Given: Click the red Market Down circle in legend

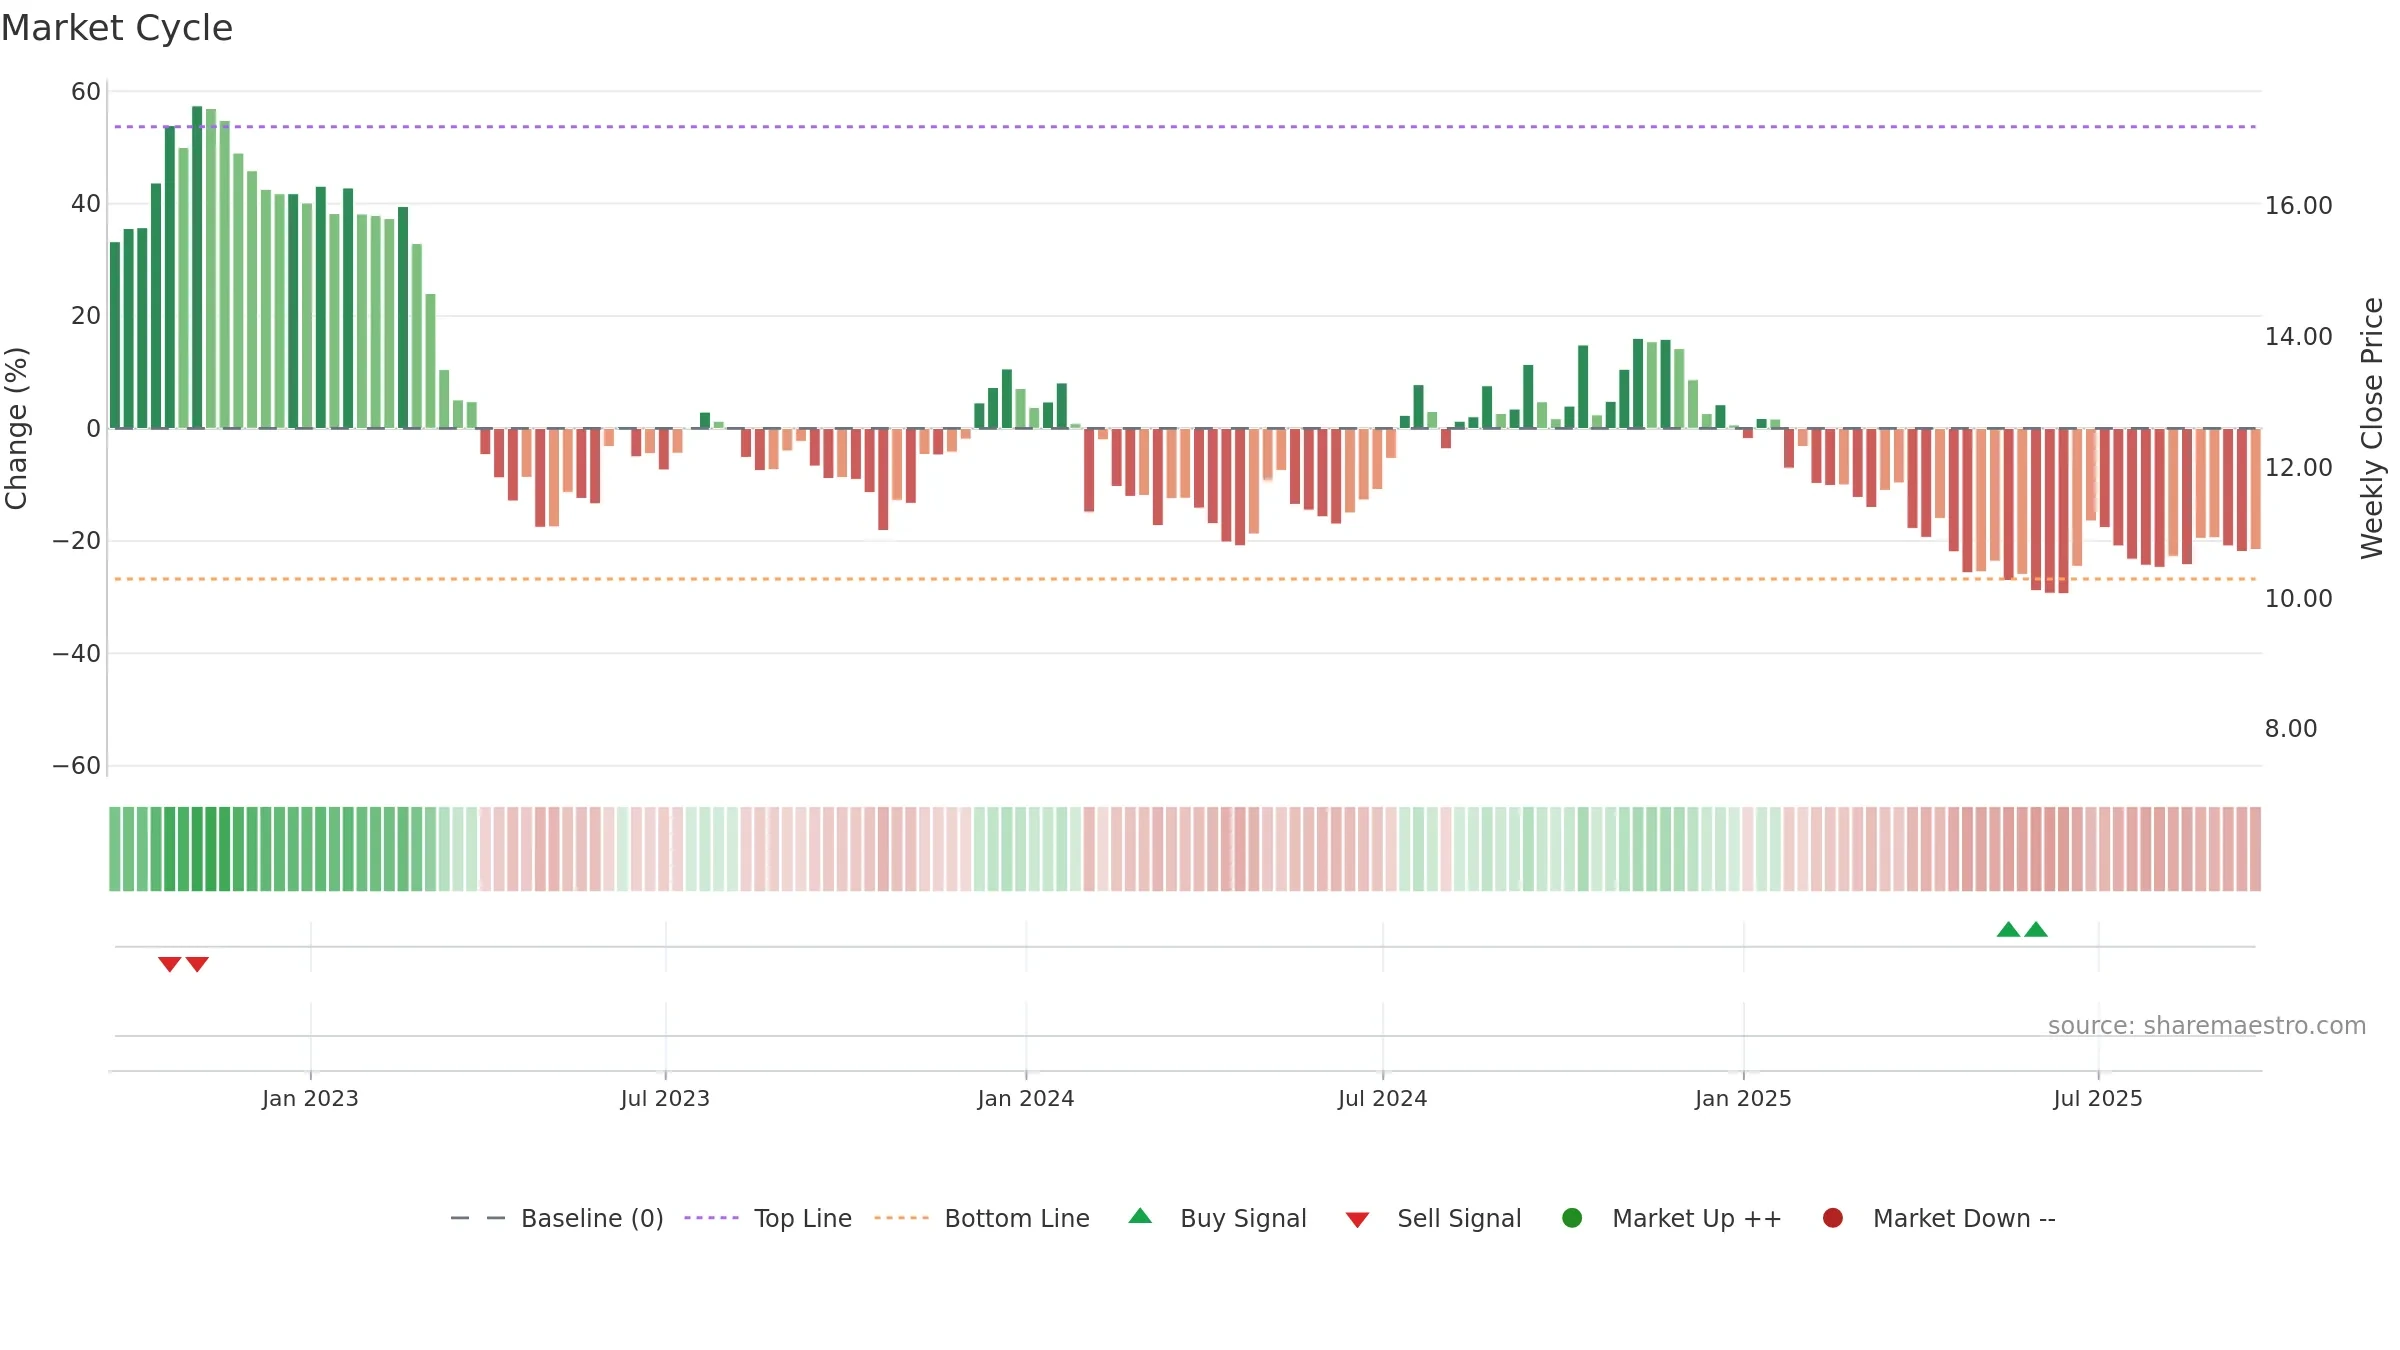Looking at the screenshot, I should click(x=1833, y=1218).
